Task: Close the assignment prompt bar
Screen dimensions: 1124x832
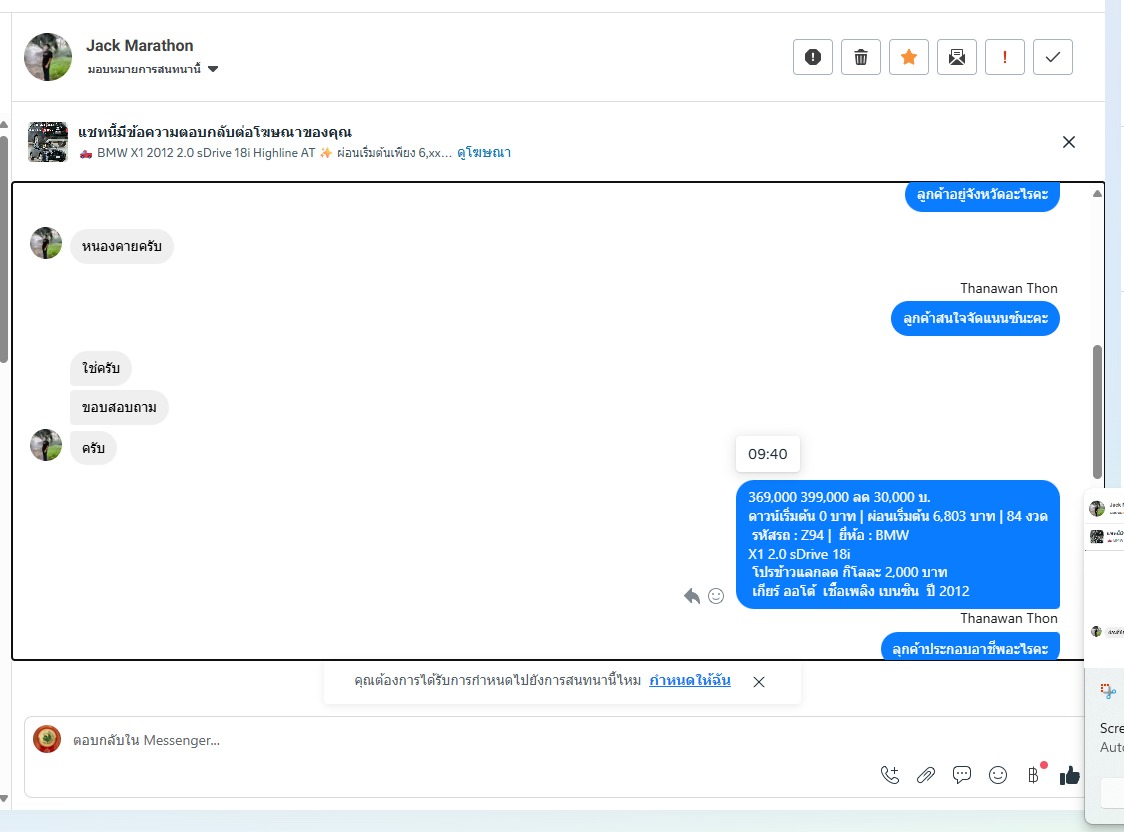Action: tap(759, 682)
